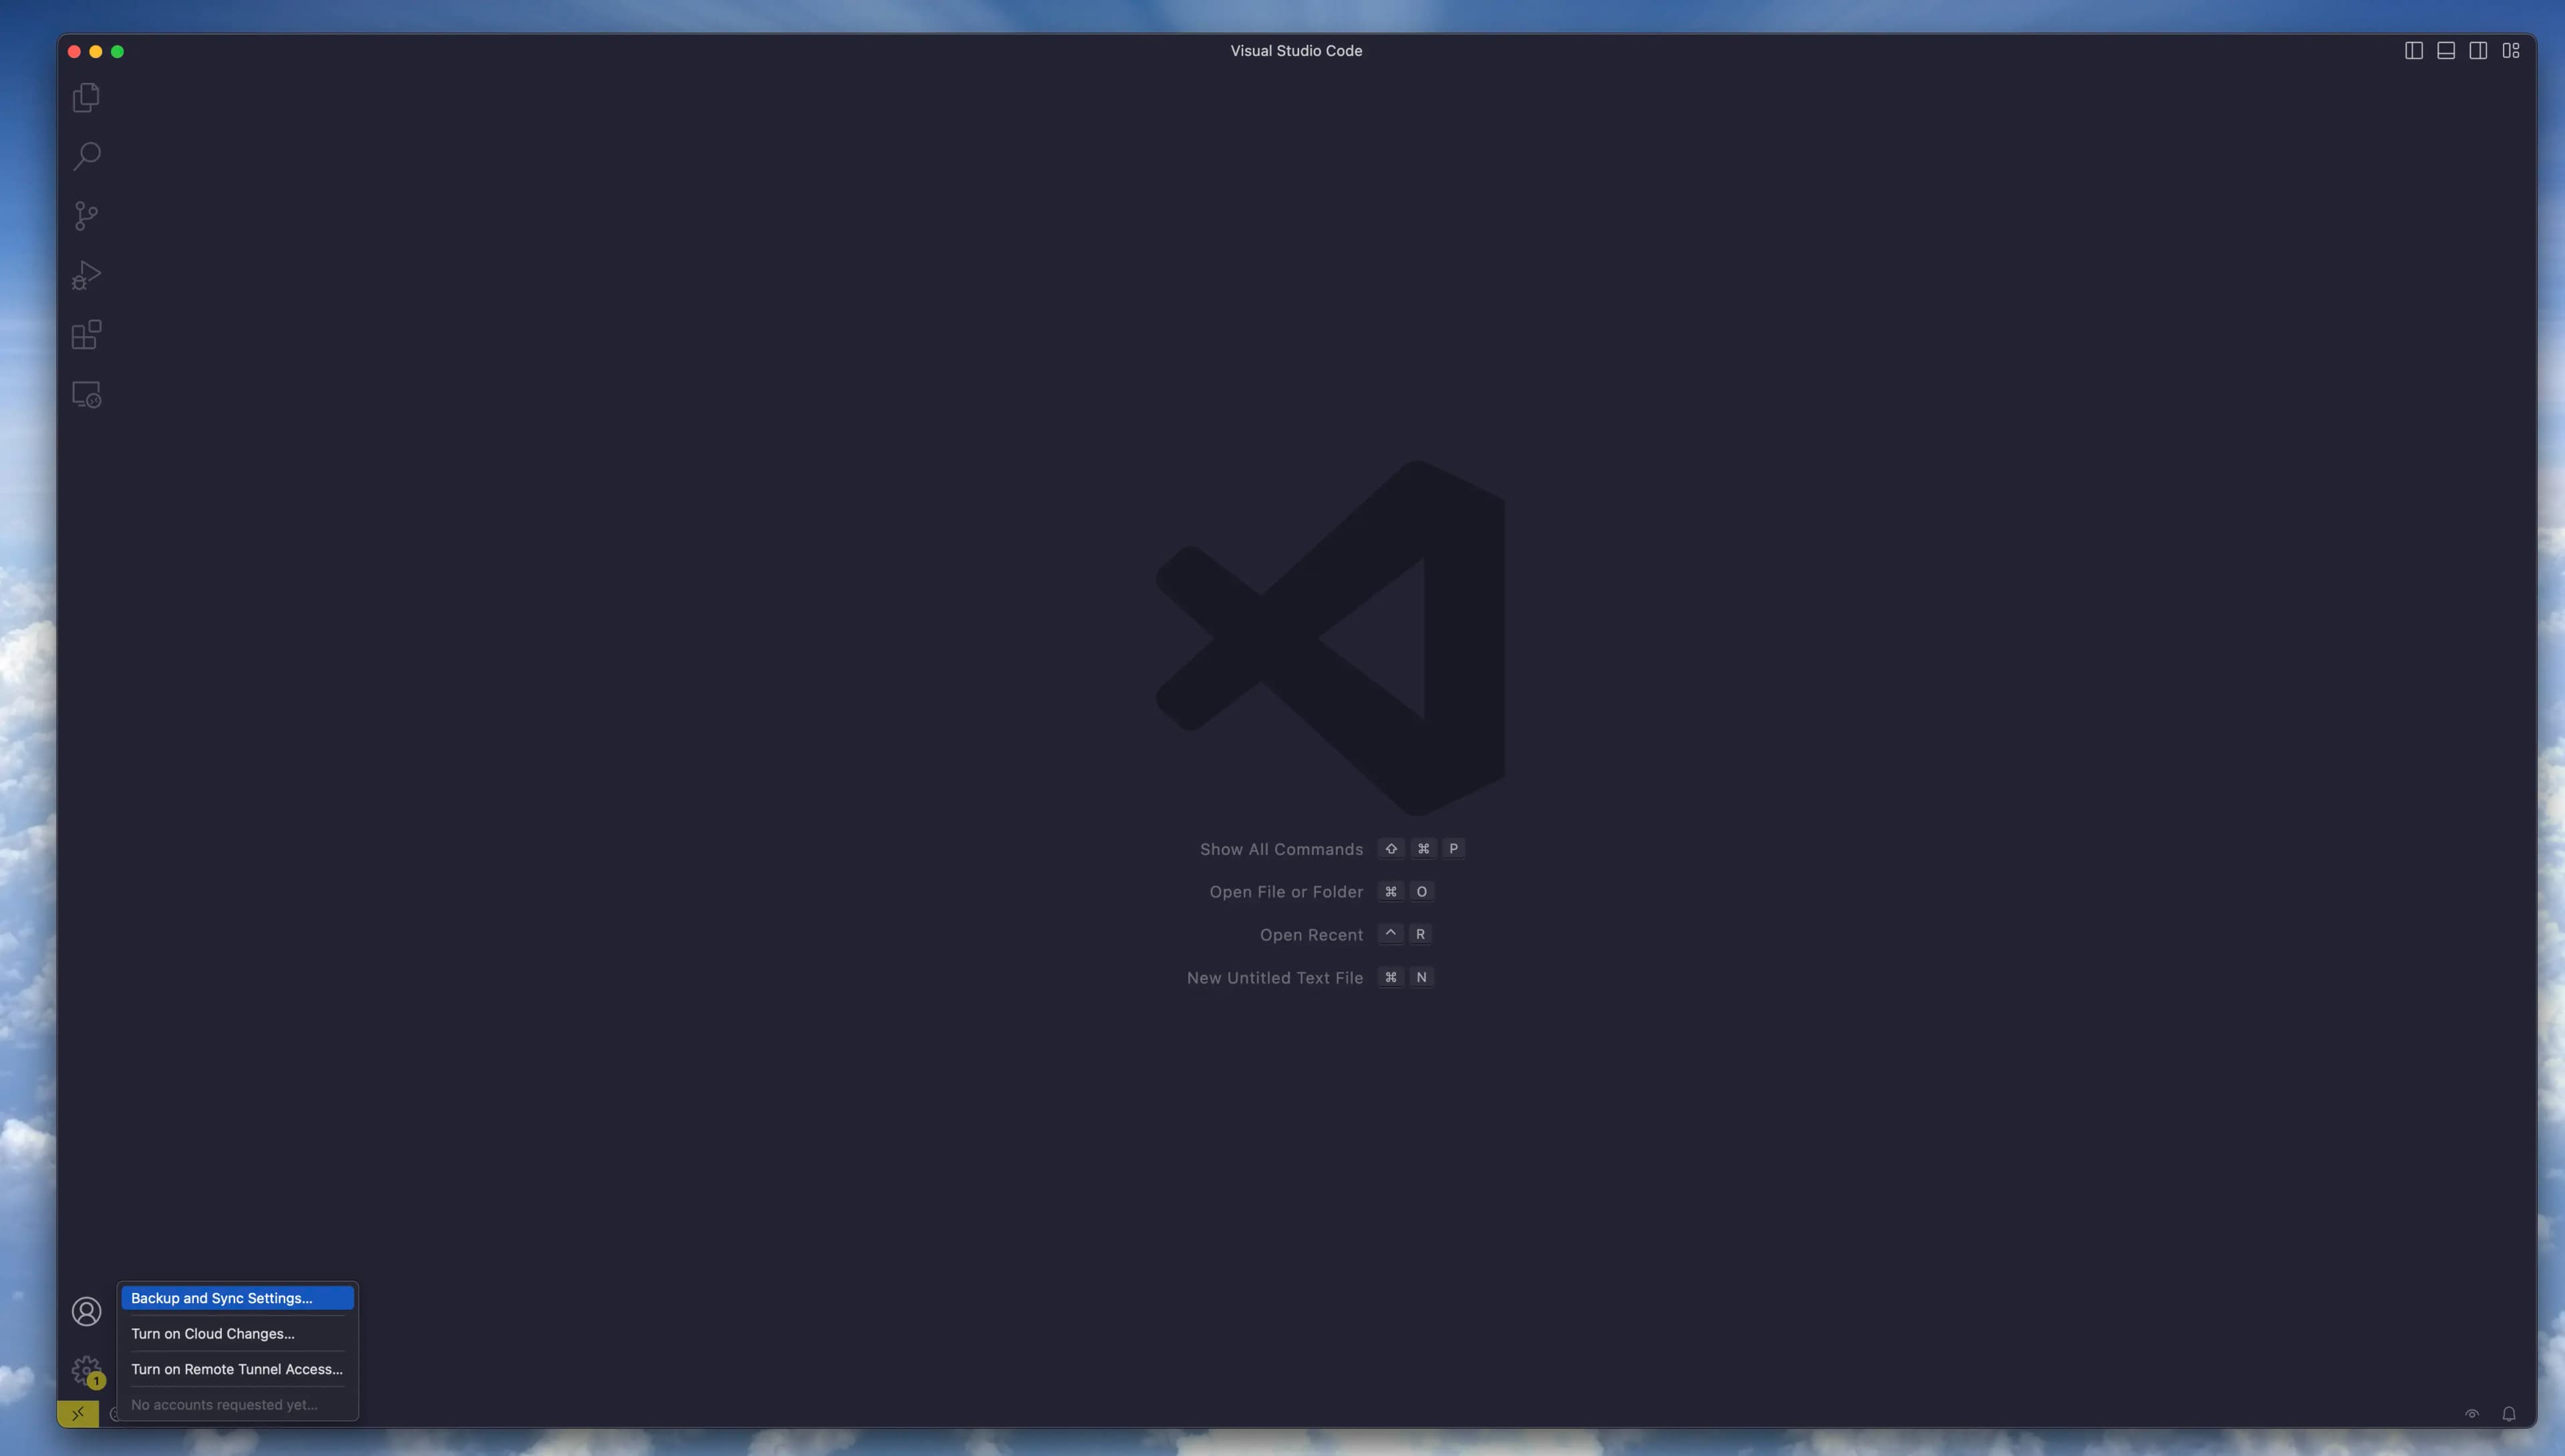The image size is (2565, 1456).
Task: Select Backup and Sync Settings menu entry
Action: click(237, 1298)
